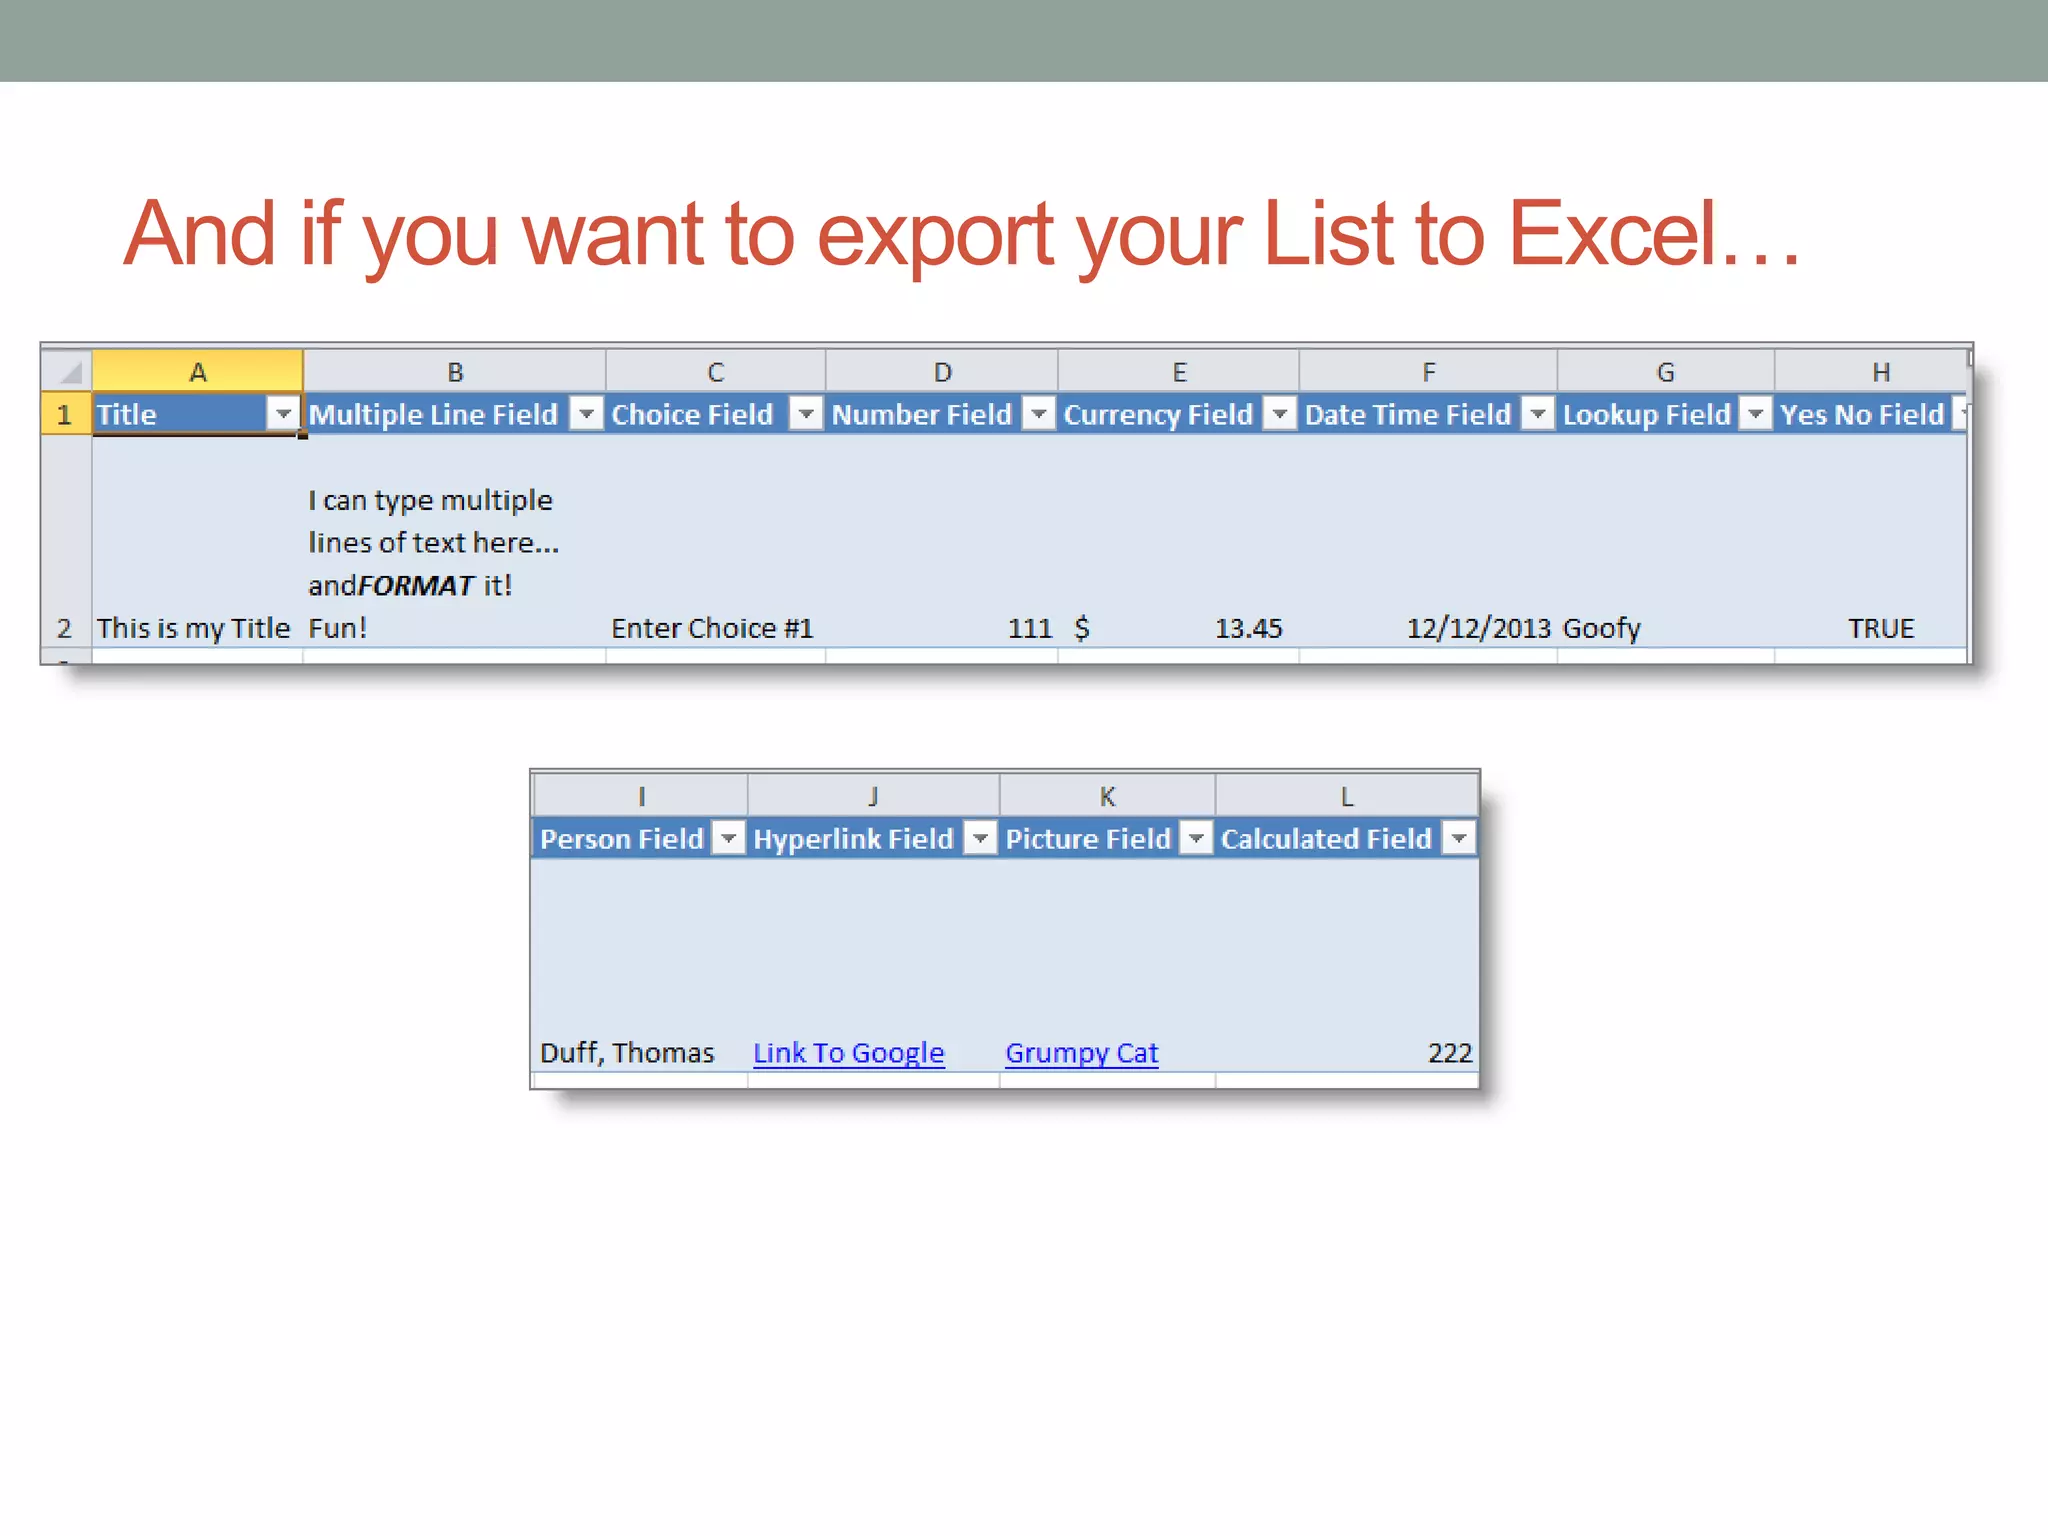Open the Hyperlink Field filter dropdown
This screenshot has width=2048, height=1536.
click(x=981, y=837)
